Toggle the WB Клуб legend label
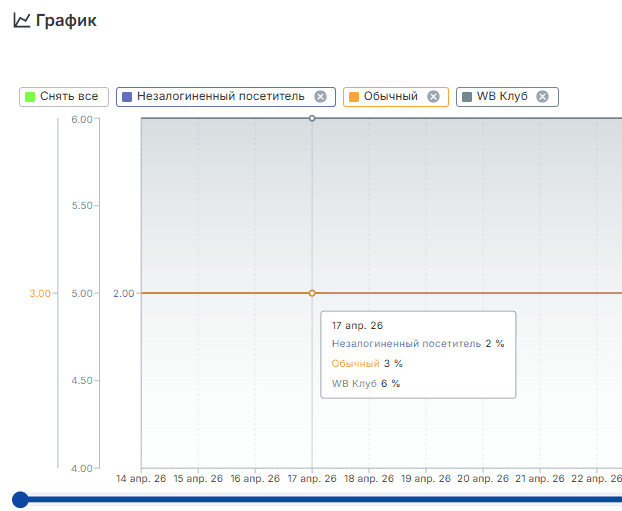This screenshot has height=511, width=622. pyautogui.click(x=502, y=96)
